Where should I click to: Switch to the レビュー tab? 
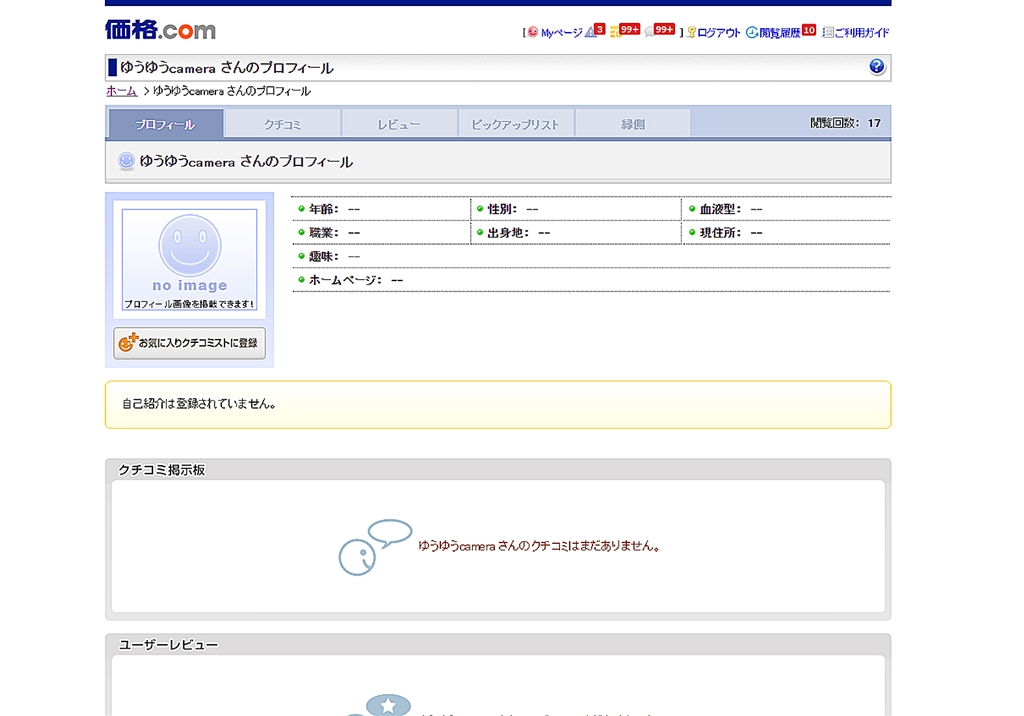tap(398, 124)
